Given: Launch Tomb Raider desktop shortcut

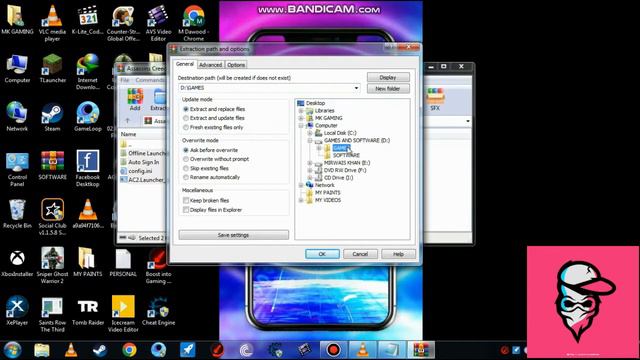Looking at the screenshot, I should click(x=87, y=311).
